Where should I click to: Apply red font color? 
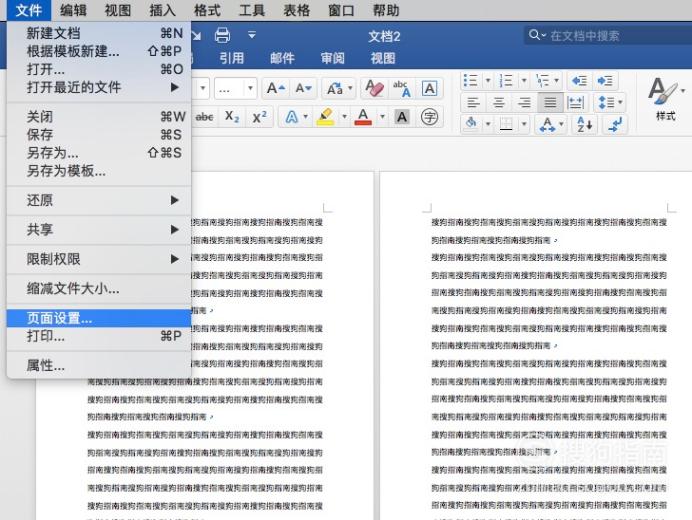click(363, 117)
